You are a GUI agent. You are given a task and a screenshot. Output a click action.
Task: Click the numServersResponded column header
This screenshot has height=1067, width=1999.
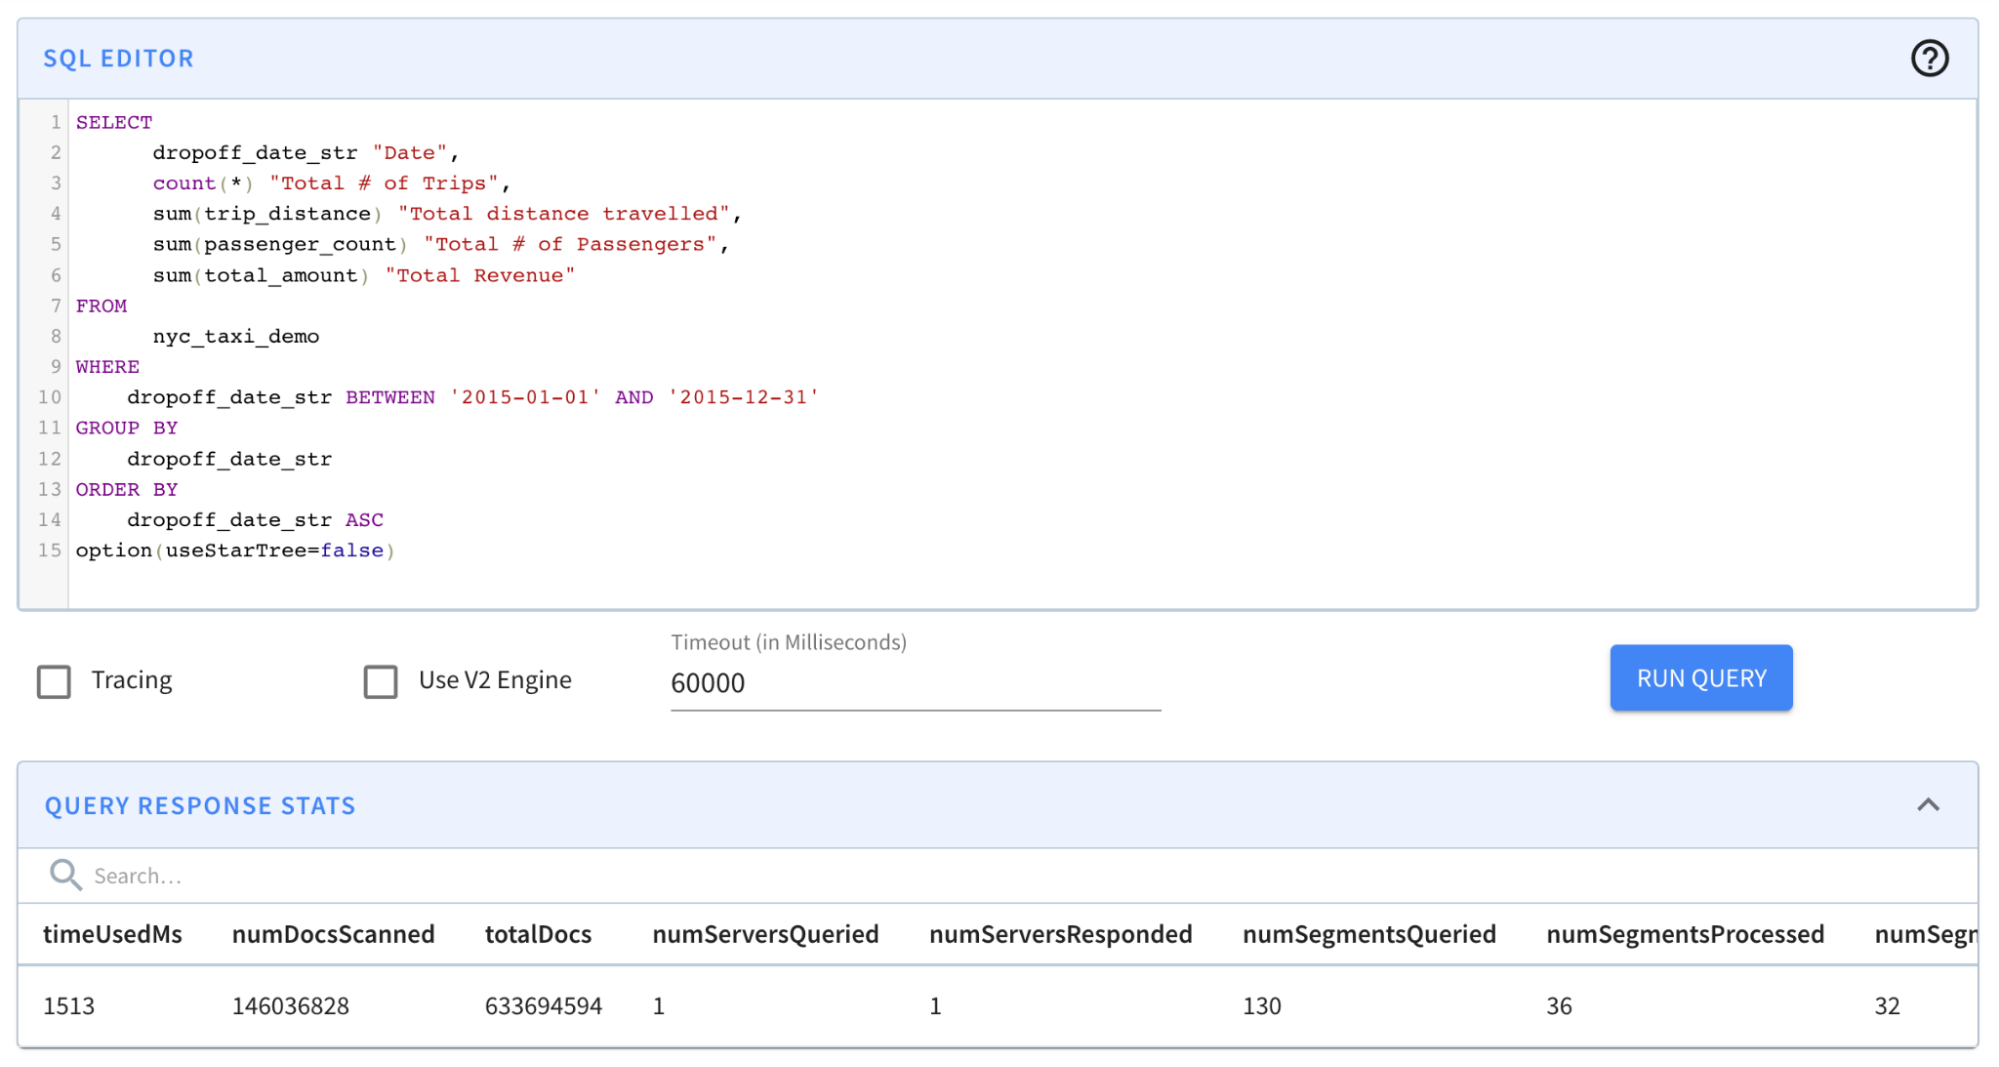pos(1060,934)
